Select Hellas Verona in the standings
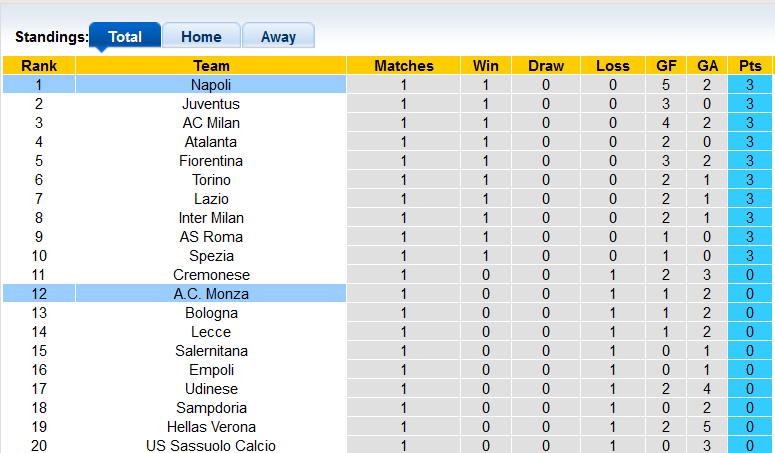 click(211, 427)
